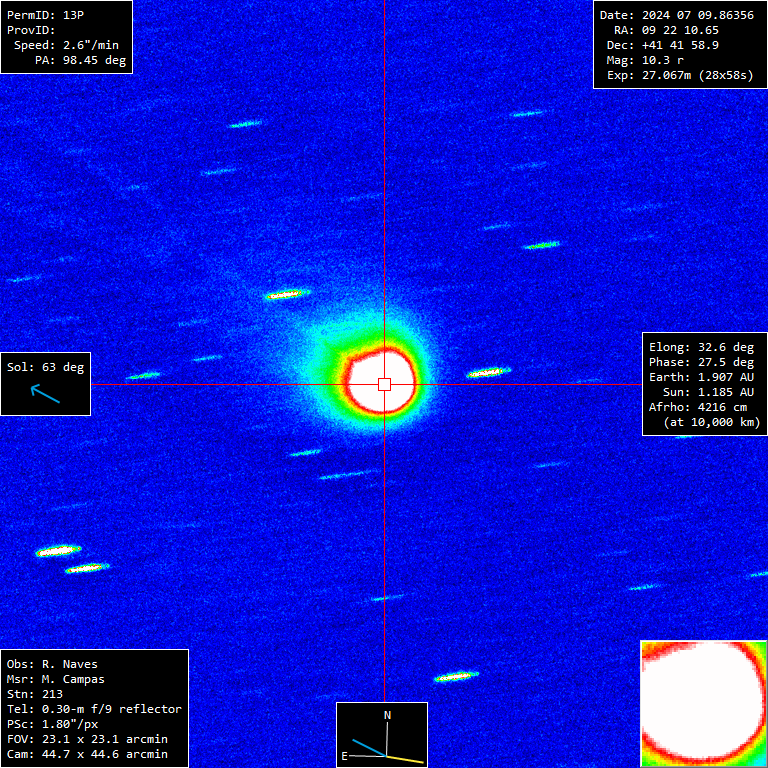Select the 'Msr: M. Campas' line
Image resolution: width=768 pixels, height=768 pixels.
56,679
